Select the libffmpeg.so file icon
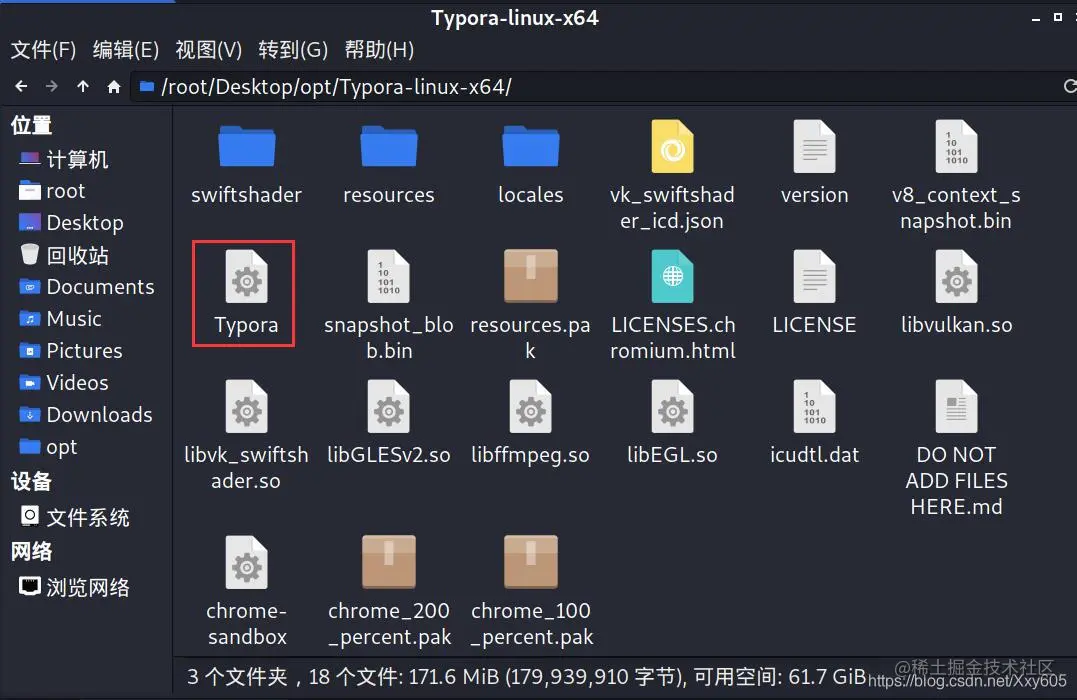This screenshot has height=700, width=1077. (x=530, y=406)
